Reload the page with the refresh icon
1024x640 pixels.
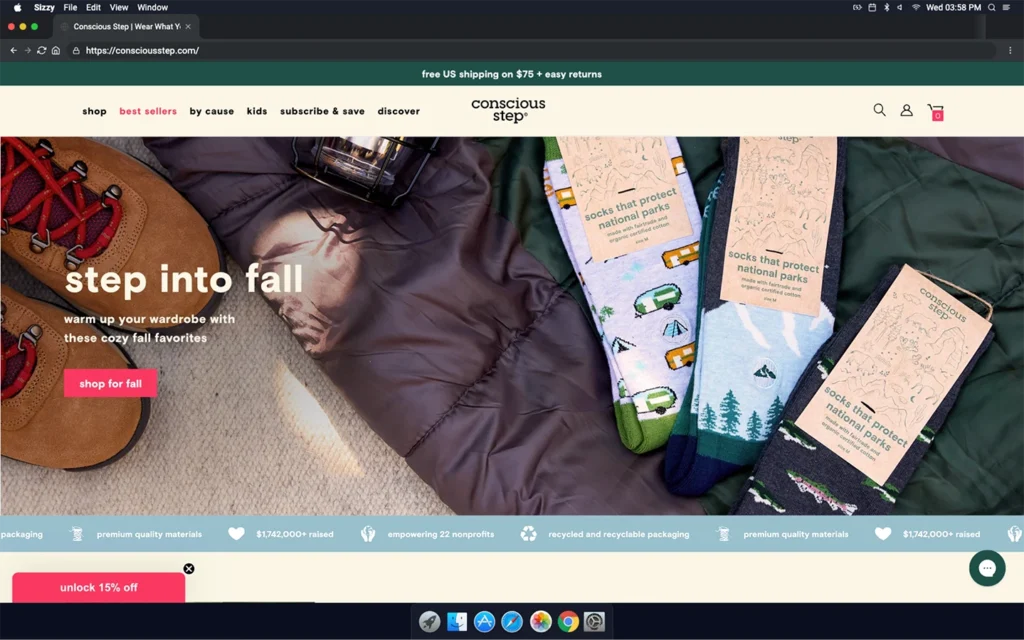click(x=41, y=50)
